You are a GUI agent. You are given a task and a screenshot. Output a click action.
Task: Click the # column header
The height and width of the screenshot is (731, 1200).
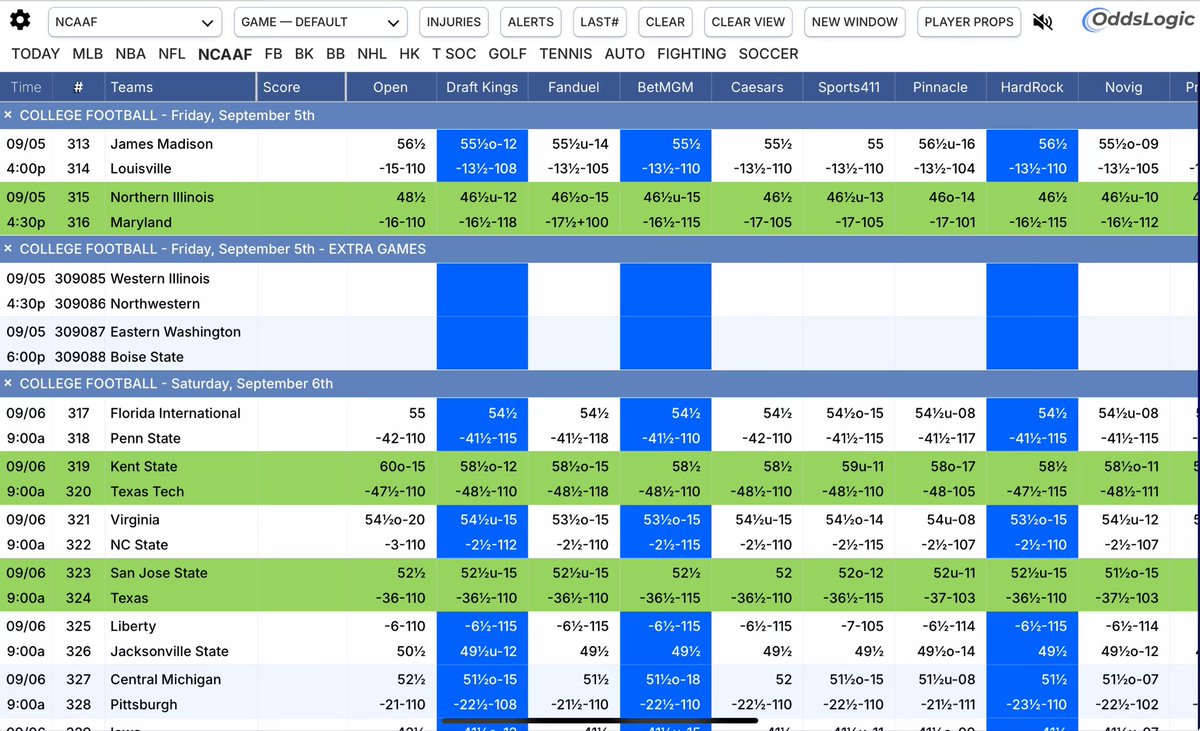click(78, 87)
